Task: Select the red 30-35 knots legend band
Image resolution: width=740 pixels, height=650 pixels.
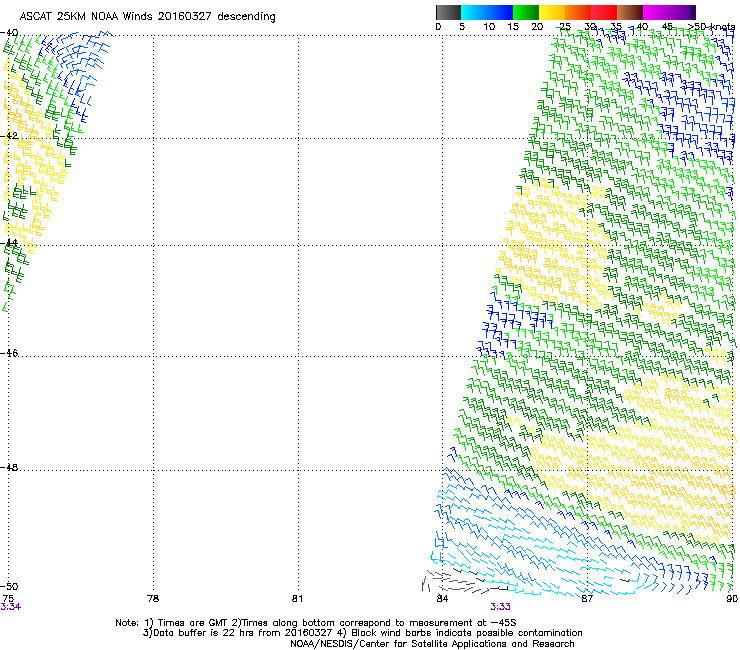Action: tap(604, 12)
